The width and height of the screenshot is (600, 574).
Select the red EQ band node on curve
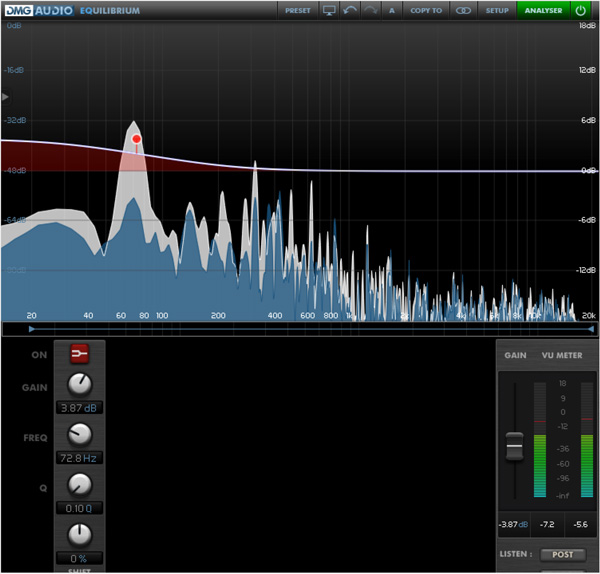tap(136, 139)
